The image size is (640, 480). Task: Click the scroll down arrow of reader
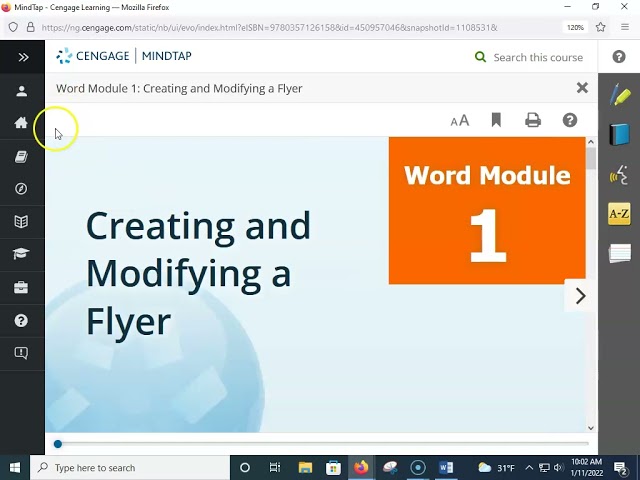pyautogui.click(x=591, y=428)
